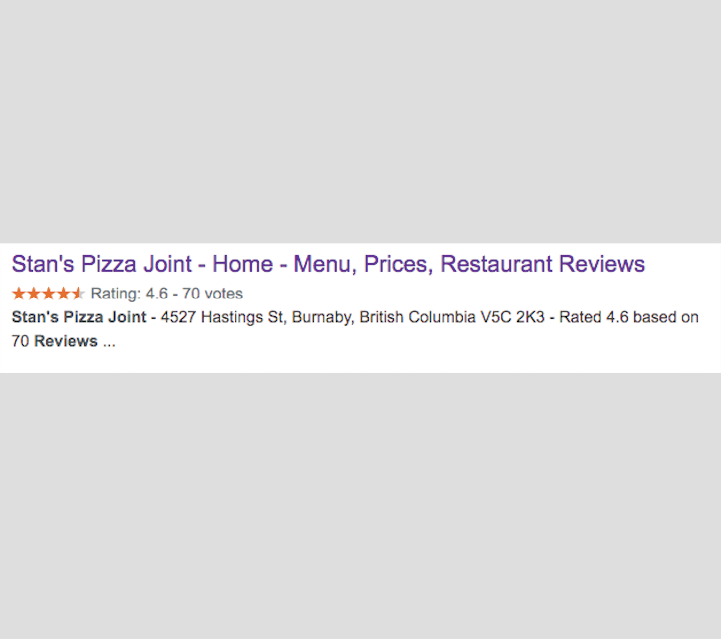Click the trailing ellipsis after Reviews
721x639 pixels.
tap(109, 343)
